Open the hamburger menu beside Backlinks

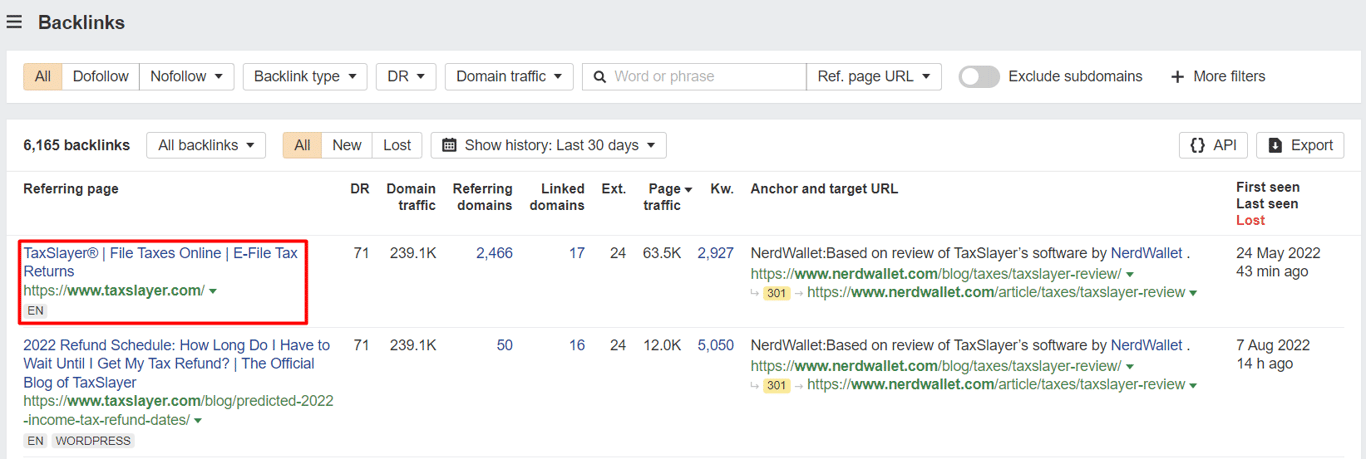[x=14, y=22]
